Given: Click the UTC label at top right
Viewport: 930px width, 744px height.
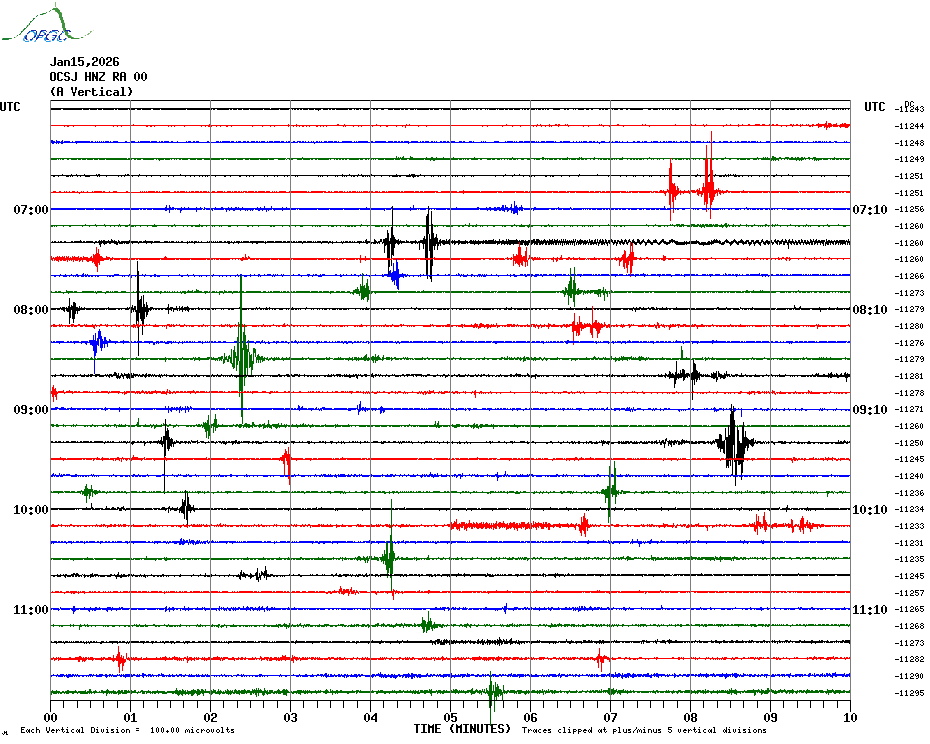Looking at the screenshot, I should 875,107.
